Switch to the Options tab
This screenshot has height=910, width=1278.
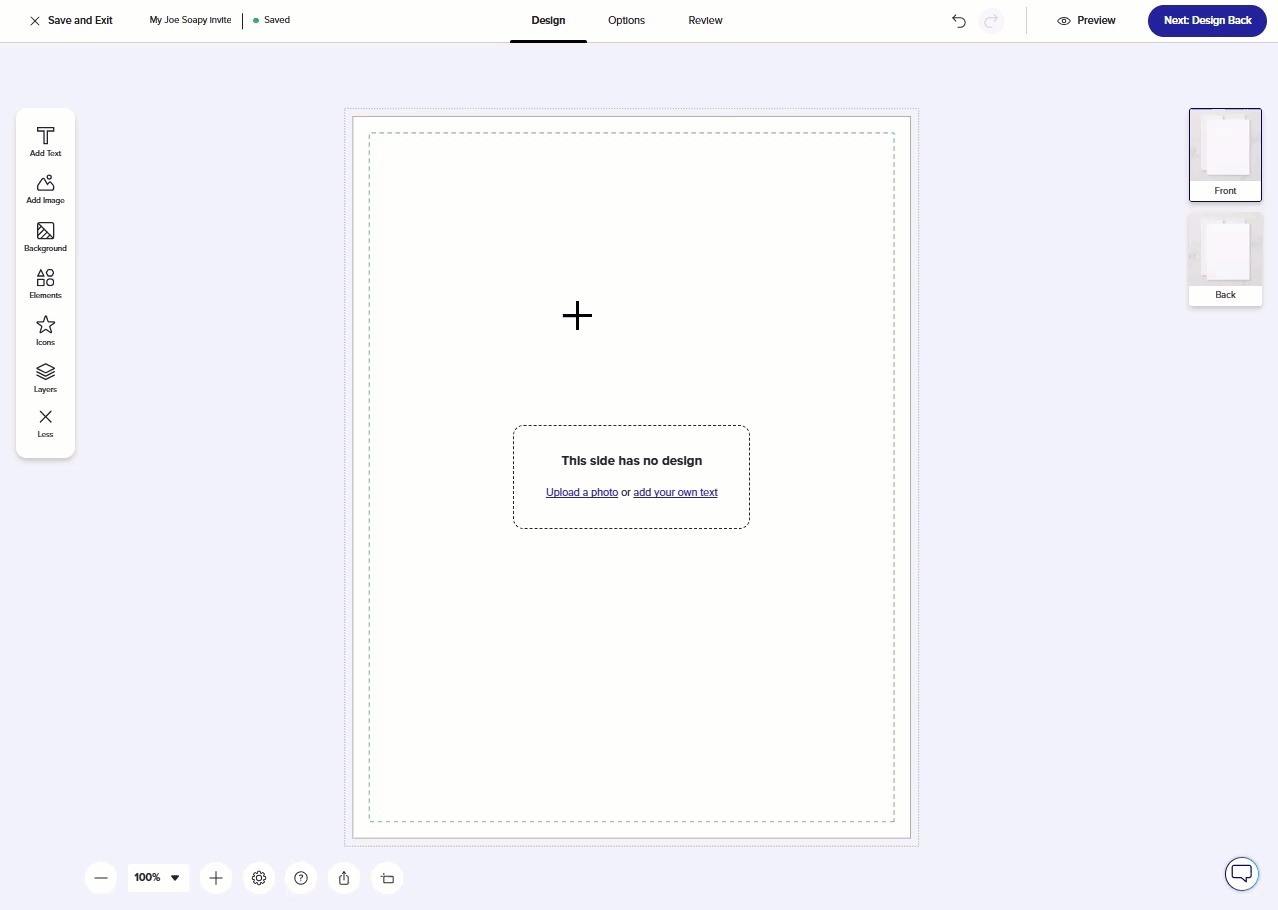[626, 21]
